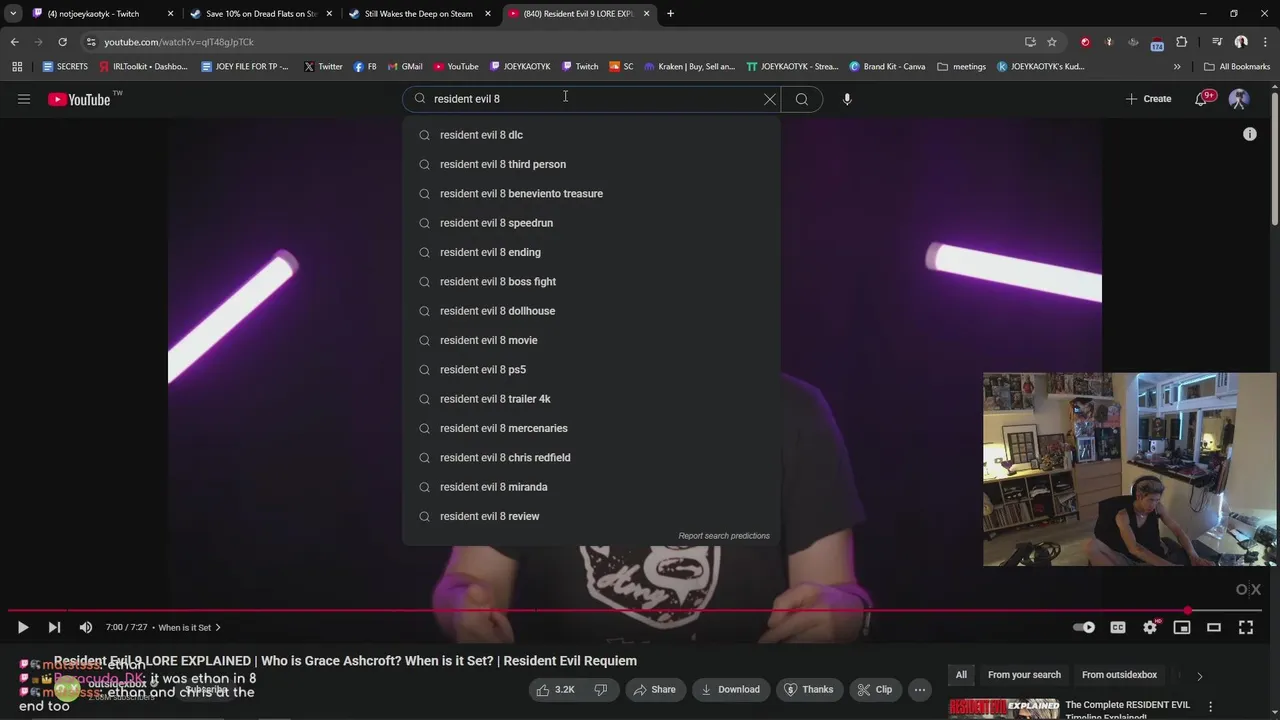Open Chrome apps grid icon

click(17, 67)
